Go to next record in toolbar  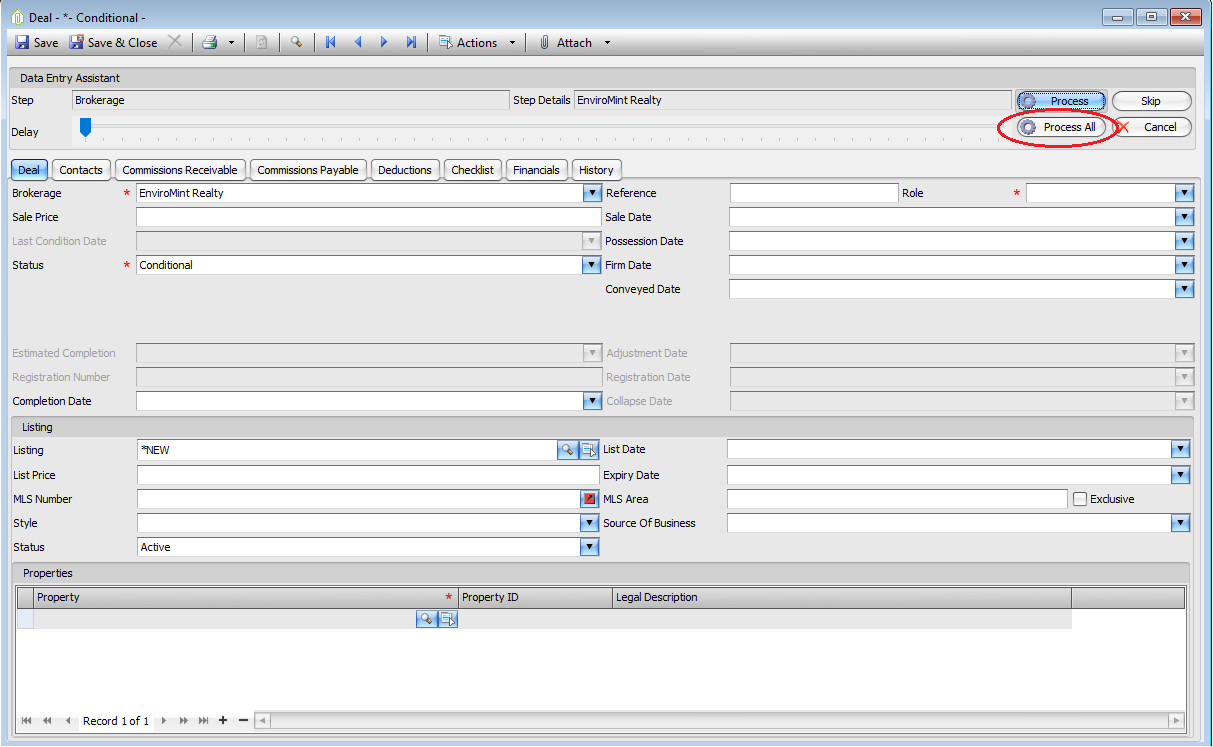(x=384, y=42)
